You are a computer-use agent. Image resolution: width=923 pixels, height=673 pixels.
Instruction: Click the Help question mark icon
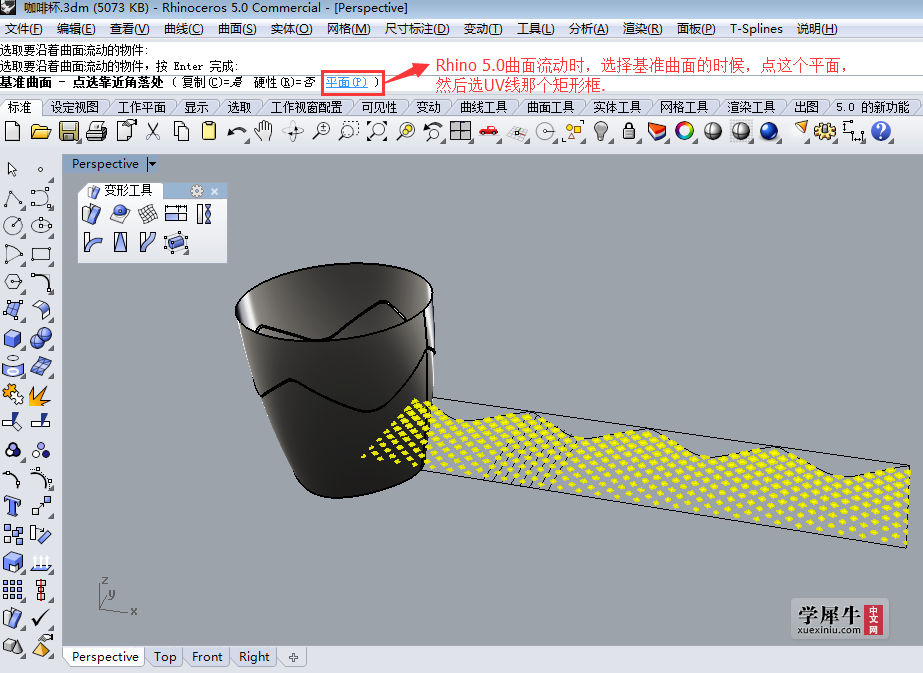(881, 131)
